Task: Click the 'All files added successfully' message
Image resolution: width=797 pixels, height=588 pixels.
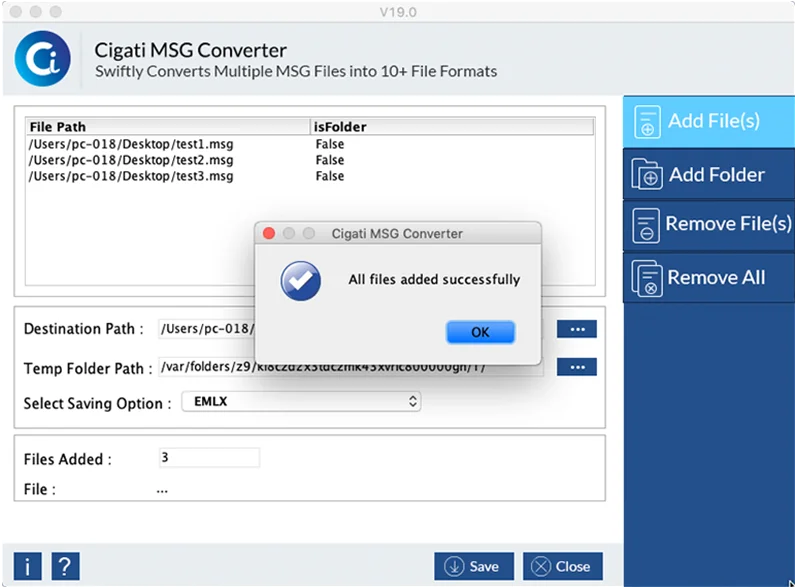Action: coord(434,280)
